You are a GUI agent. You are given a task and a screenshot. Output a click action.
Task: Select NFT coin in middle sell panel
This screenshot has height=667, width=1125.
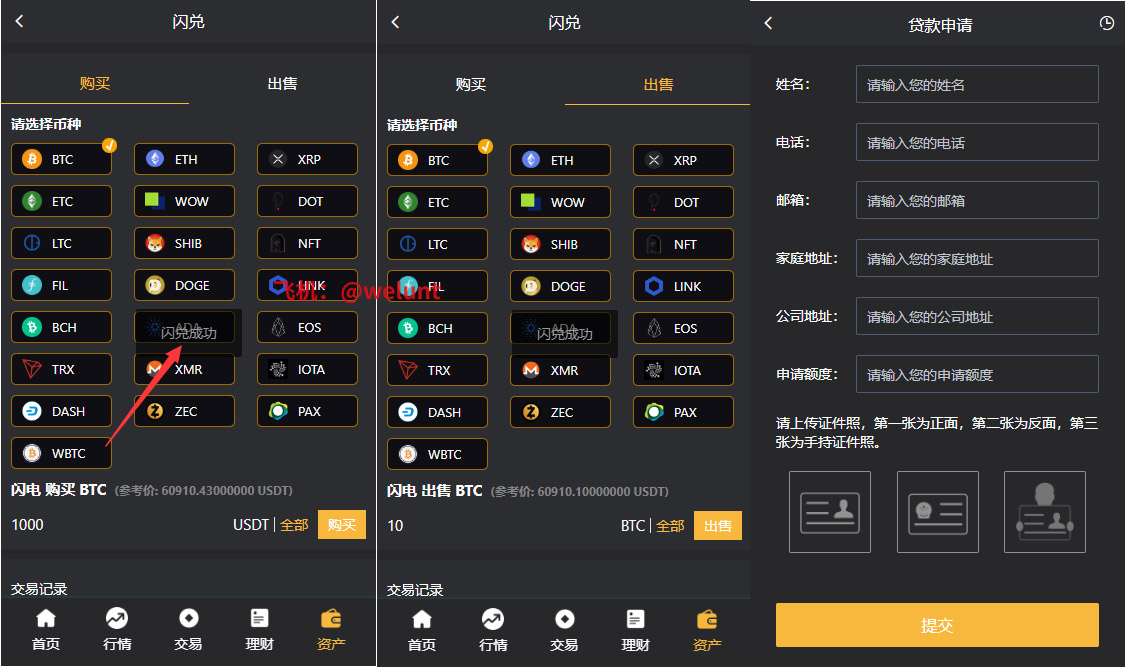coord(683,244)
